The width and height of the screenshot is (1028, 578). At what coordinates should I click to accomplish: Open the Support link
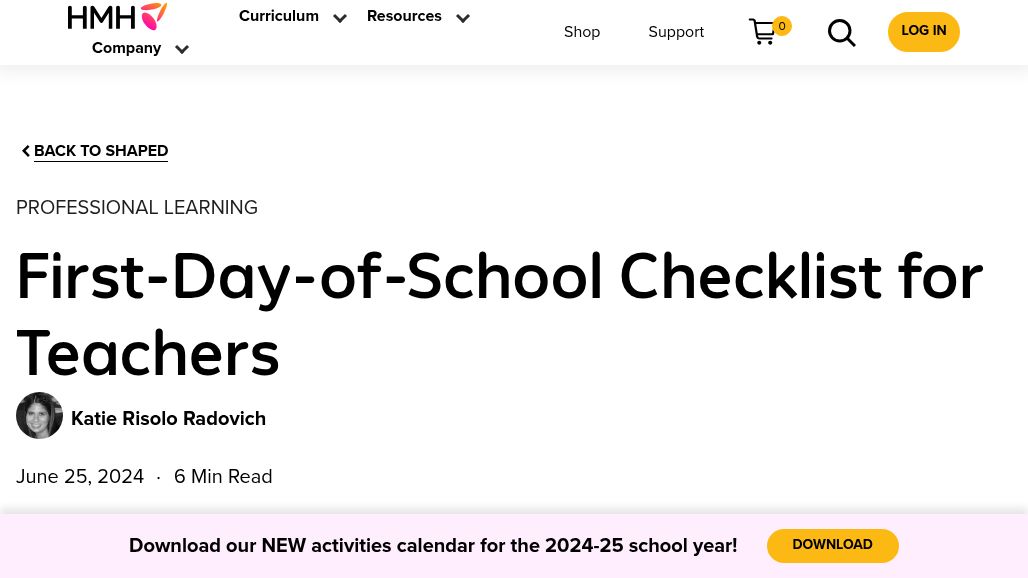coord(676,33)
